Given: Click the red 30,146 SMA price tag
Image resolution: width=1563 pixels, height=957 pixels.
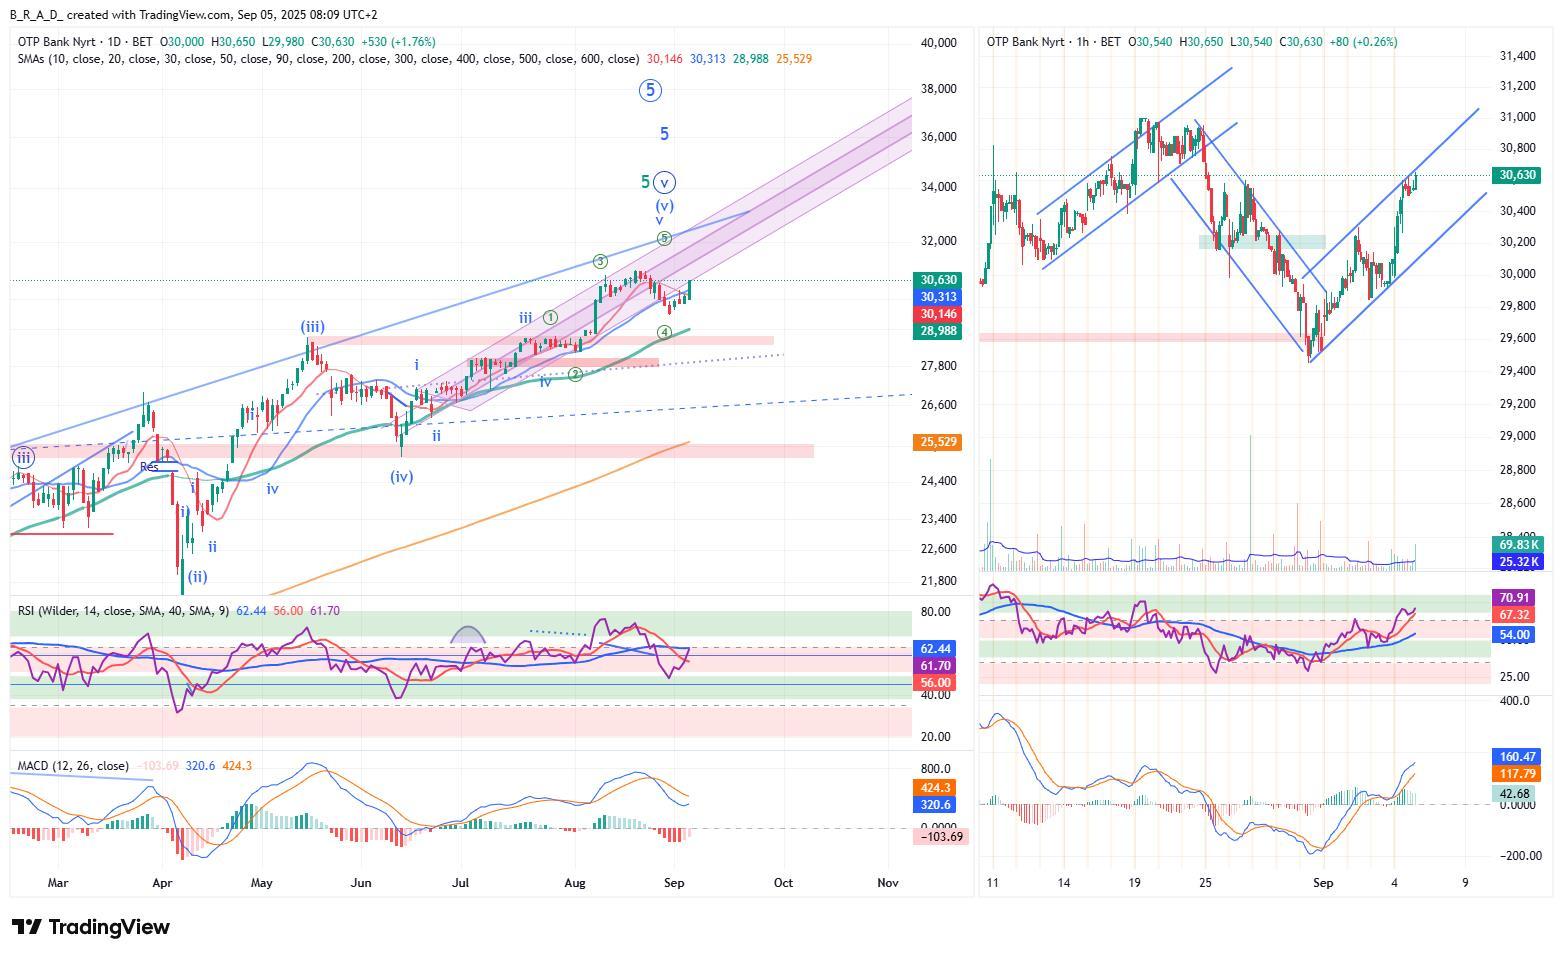Looking at the screenshot, I should click(x=938, y=314).
